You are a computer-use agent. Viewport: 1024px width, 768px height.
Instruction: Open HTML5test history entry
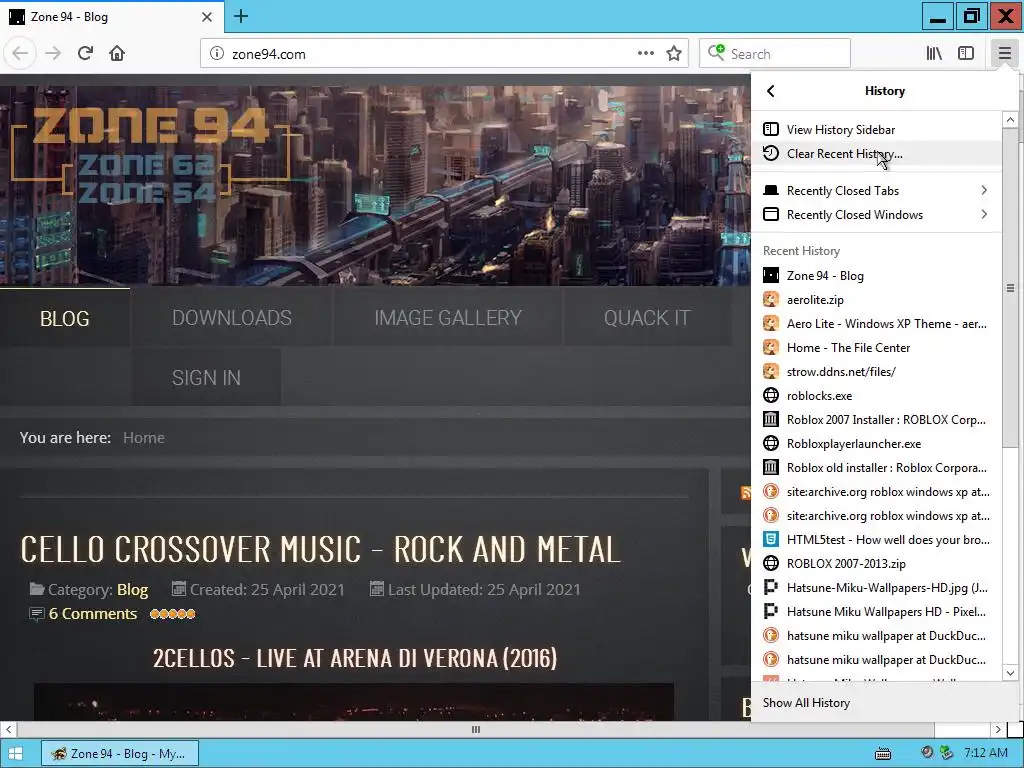[876, 539]
